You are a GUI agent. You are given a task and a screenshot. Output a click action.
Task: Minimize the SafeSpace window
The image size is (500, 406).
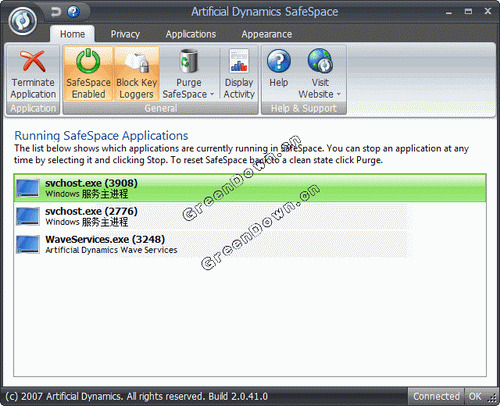(449, 12)
